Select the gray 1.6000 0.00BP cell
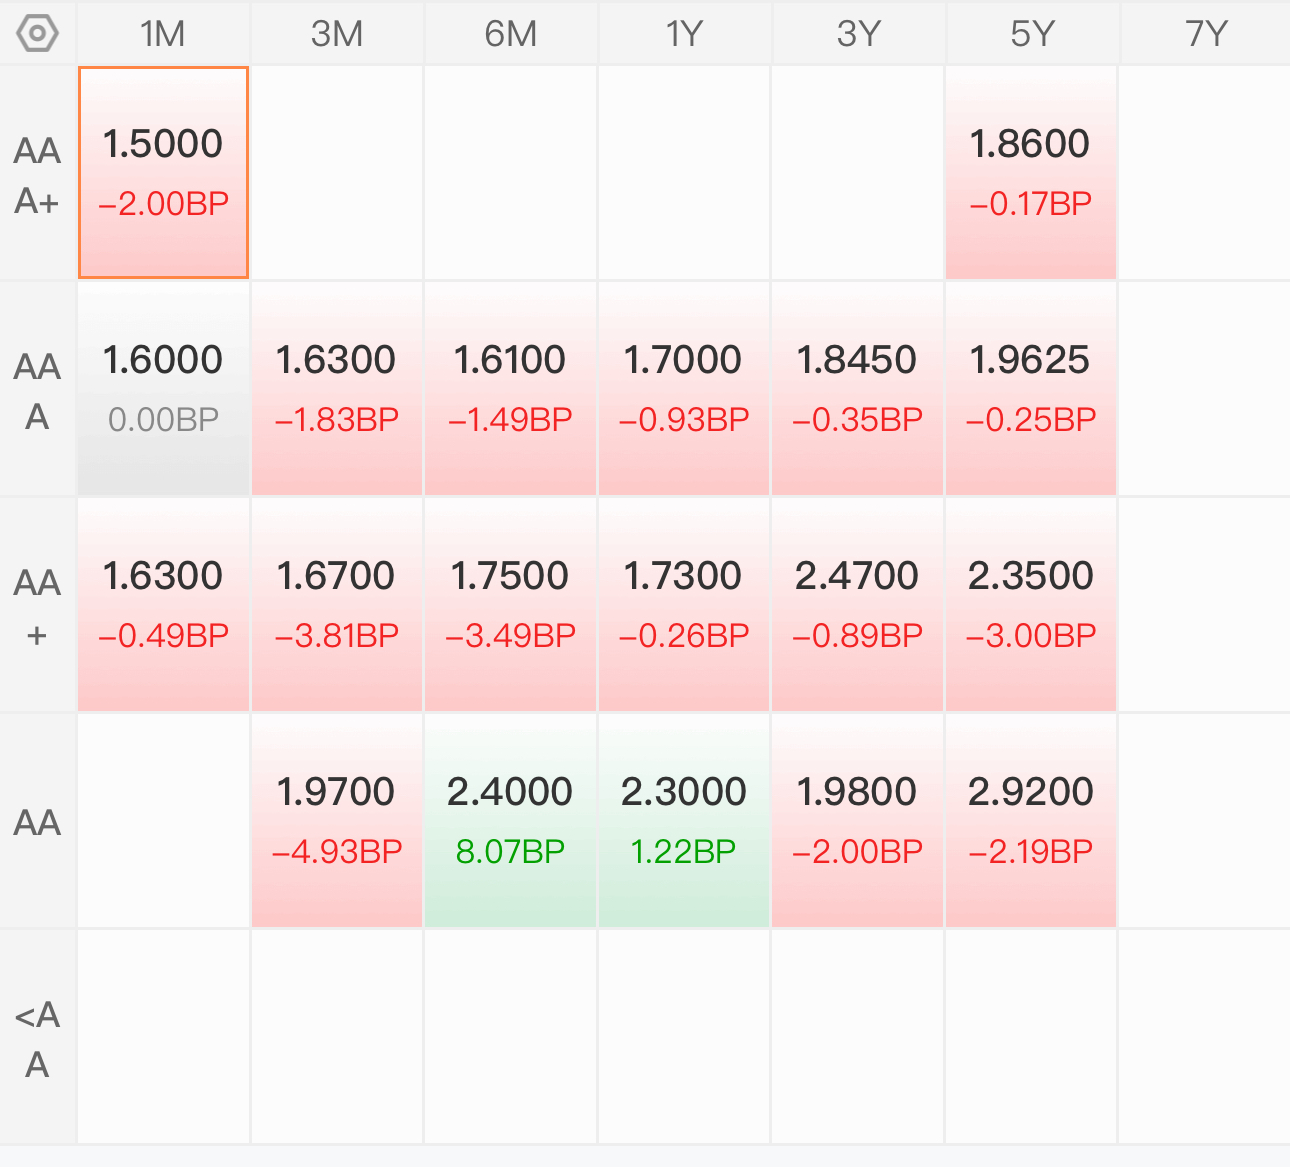 163,389
